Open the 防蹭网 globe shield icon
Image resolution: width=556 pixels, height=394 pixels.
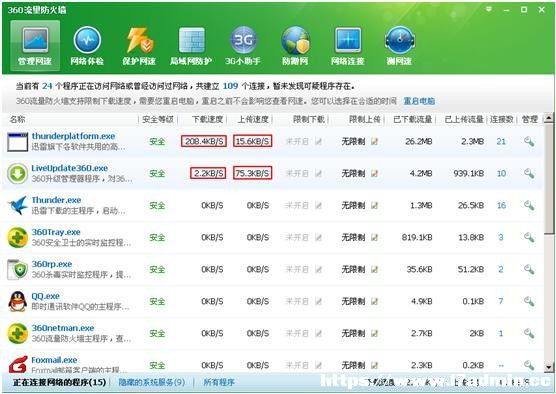pos(295,45)
